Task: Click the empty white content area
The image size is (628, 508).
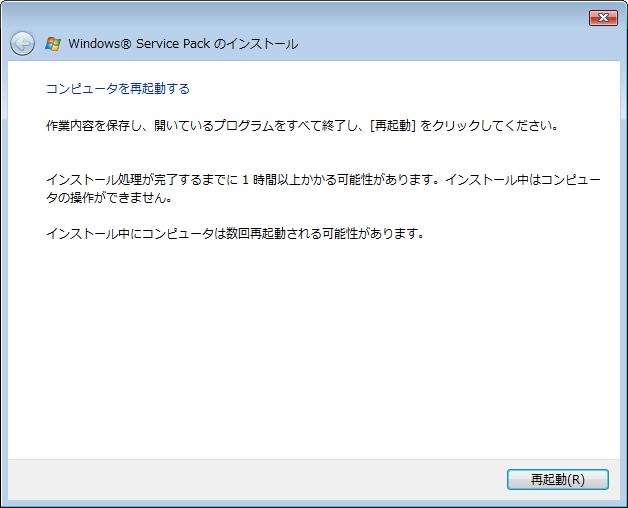Action: 314,349
